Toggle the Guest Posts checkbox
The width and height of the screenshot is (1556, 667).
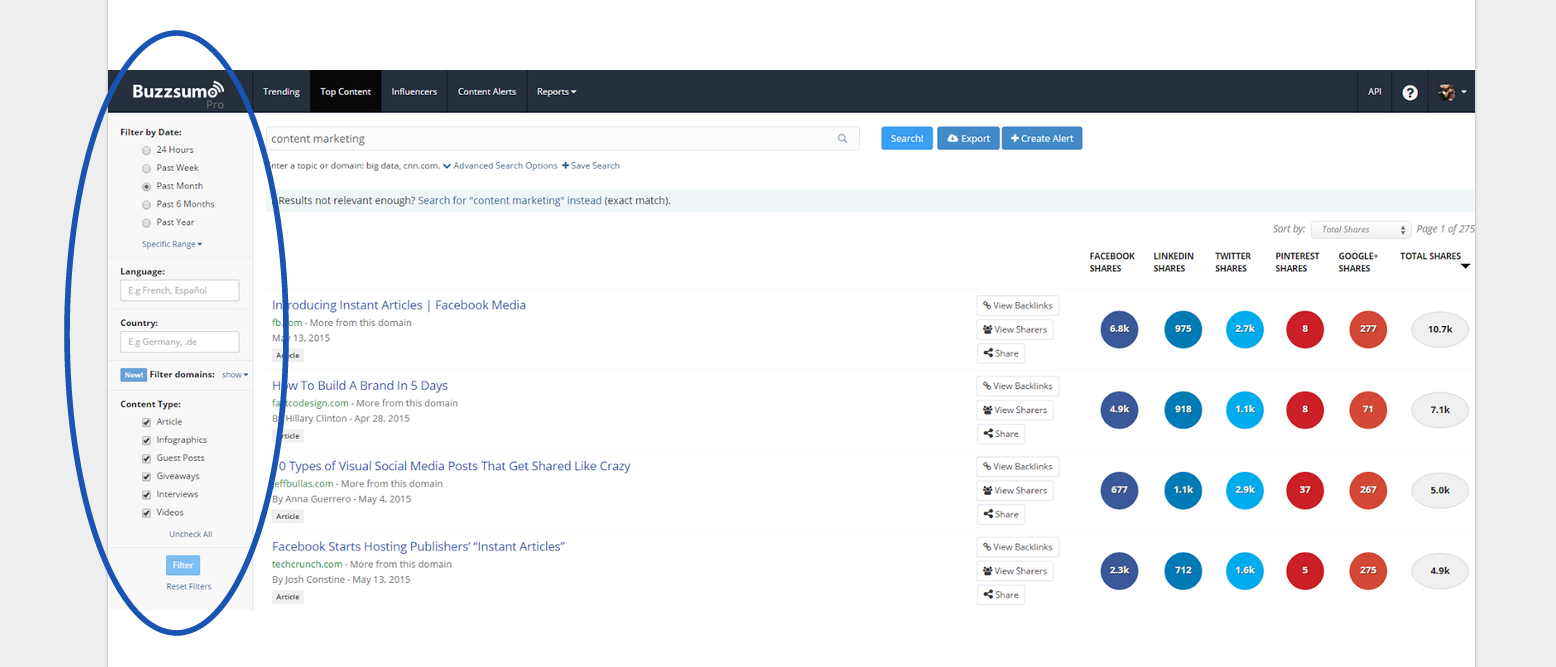click(x=147, y=458)
